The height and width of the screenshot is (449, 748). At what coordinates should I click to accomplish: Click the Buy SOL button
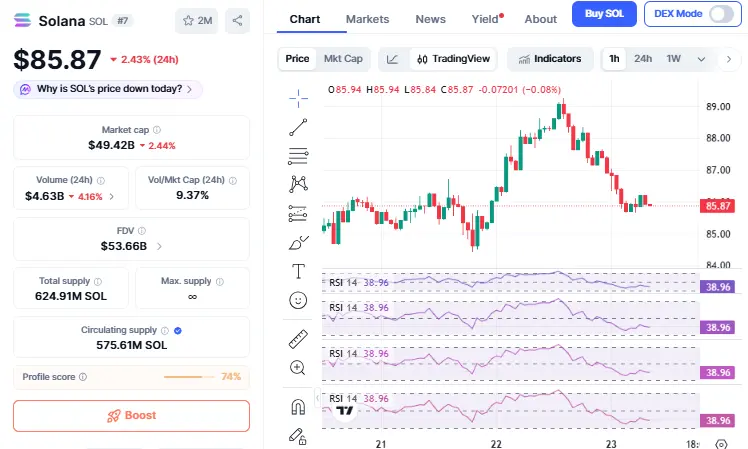(603, 14)
